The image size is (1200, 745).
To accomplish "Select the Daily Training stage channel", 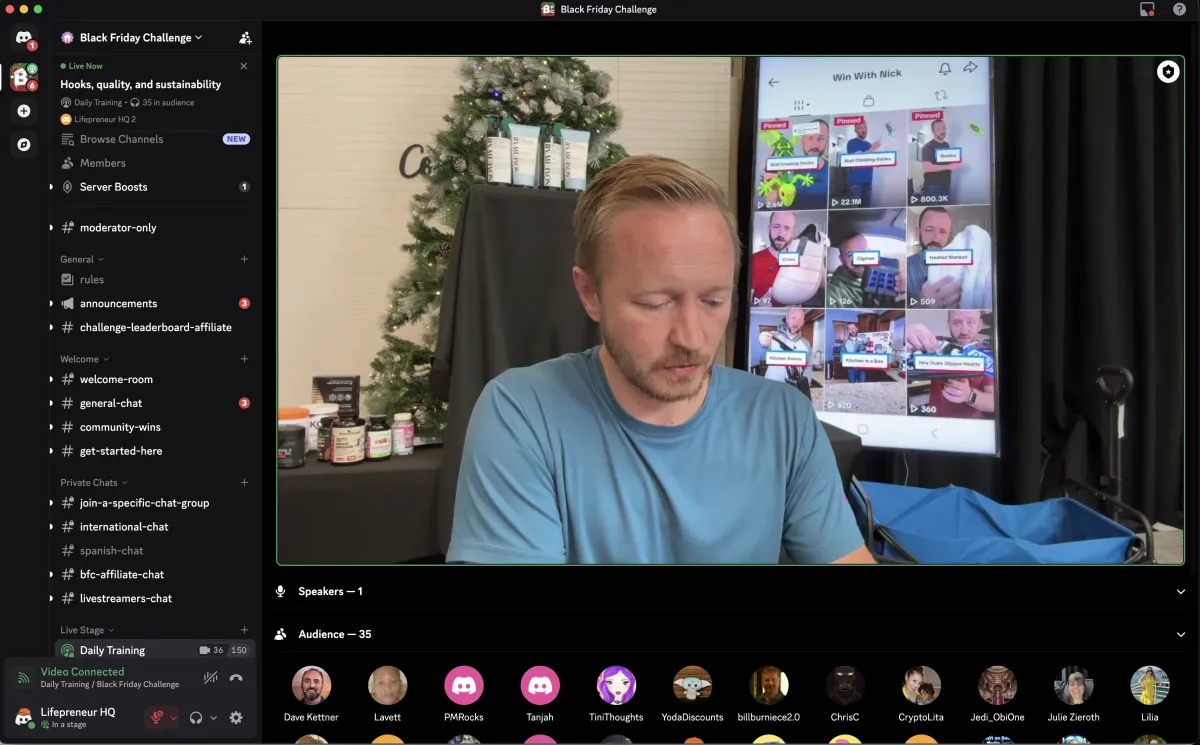I will pos(155,650).
